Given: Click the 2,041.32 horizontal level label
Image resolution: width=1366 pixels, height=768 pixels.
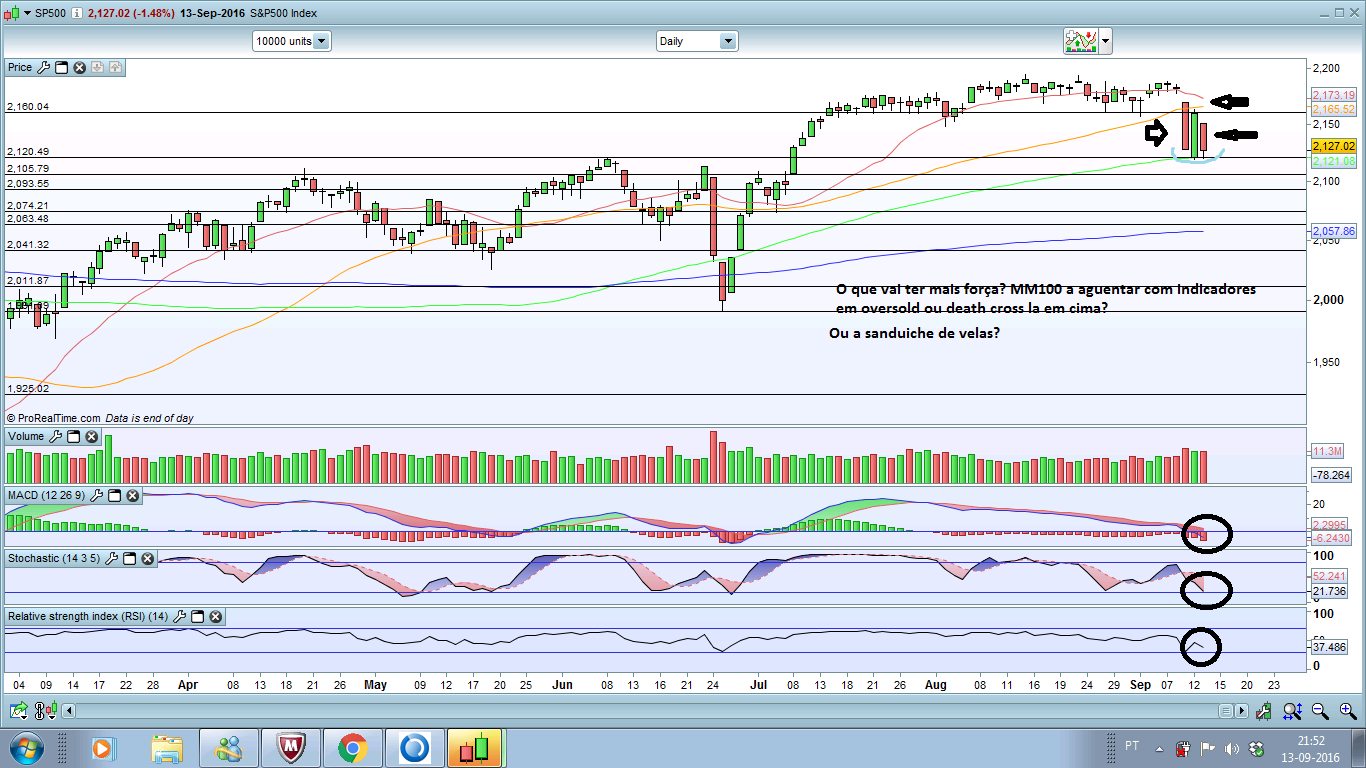Looking at the screenshot, I should (x=28, y=245).
